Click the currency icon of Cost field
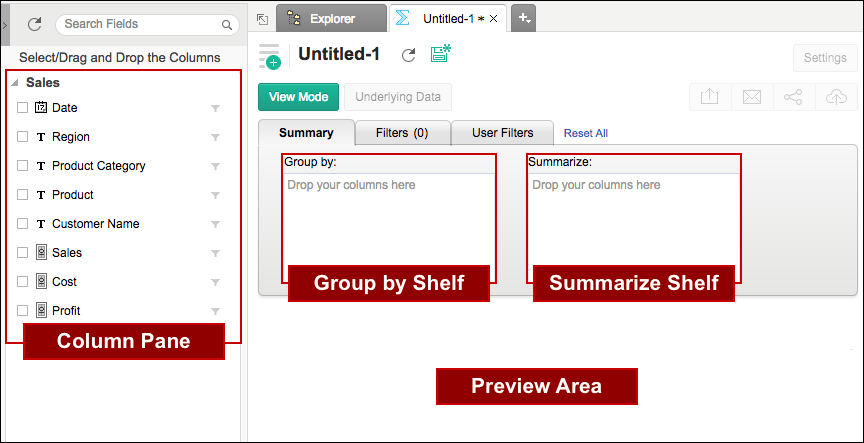The height and width of the screenshot is (443, 864). [41, 281]
